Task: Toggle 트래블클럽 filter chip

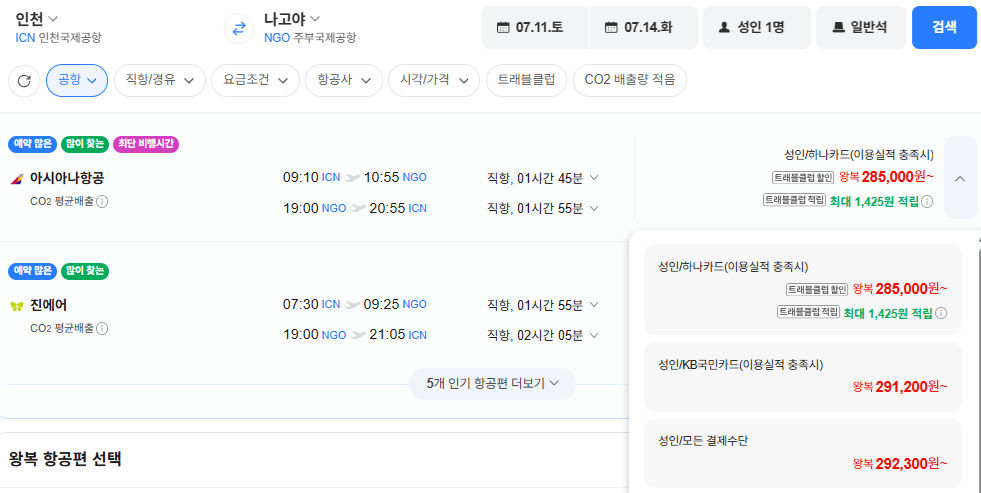Action: (526, 81)
